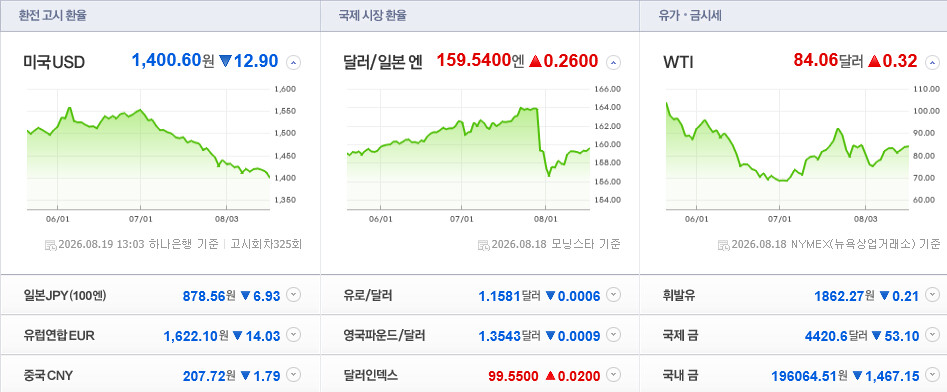Expand the 유럽연합 EUR row
This screenshot has height=392, width=947.
tap(293, 335)
